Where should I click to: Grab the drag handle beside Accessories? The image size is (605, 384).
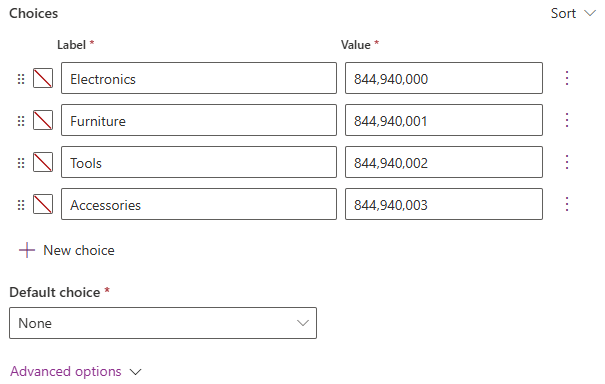click(21, 205)
